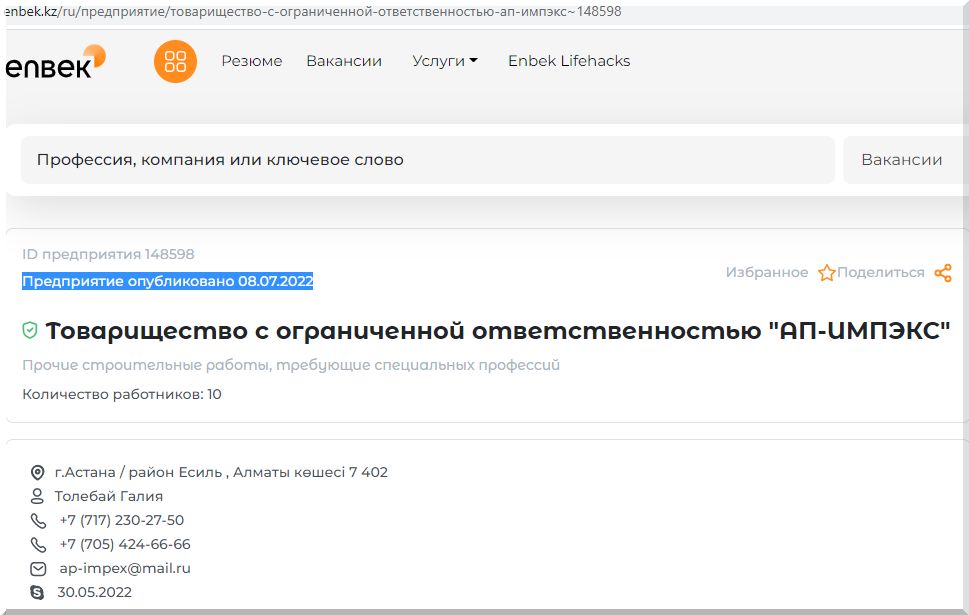This screenshot has width=969, height=615.
Task: Click phone number +7 (717) 230-27-50
Action: 122,520
